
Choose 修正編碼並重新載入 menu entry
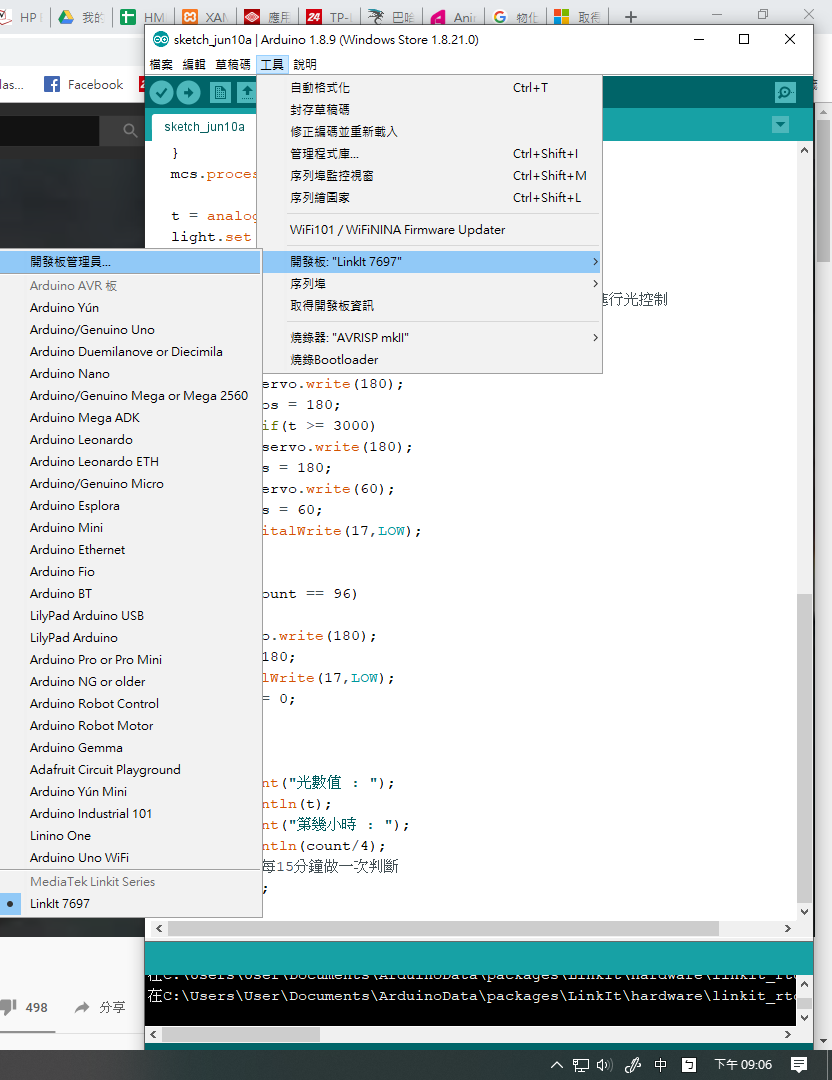tap(429, 132)
